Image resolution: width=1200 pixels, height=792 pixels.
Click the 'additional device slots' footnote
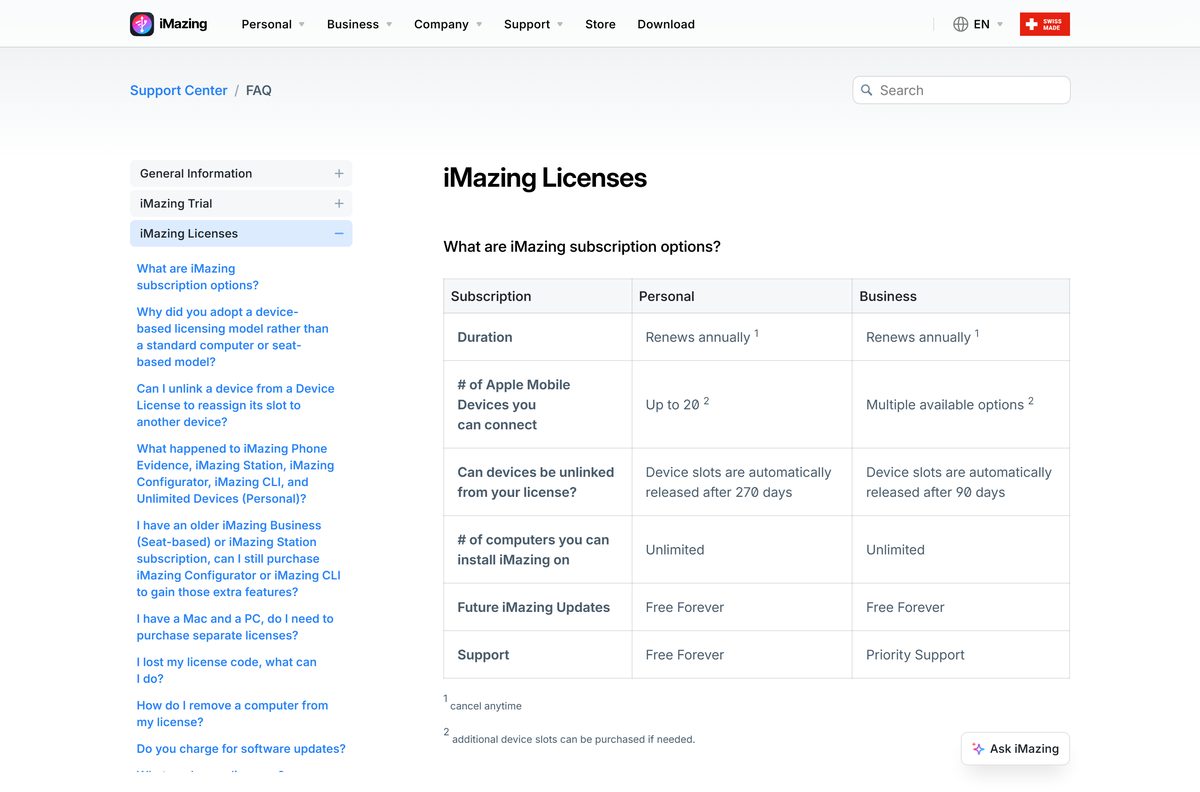pos(573,739)
